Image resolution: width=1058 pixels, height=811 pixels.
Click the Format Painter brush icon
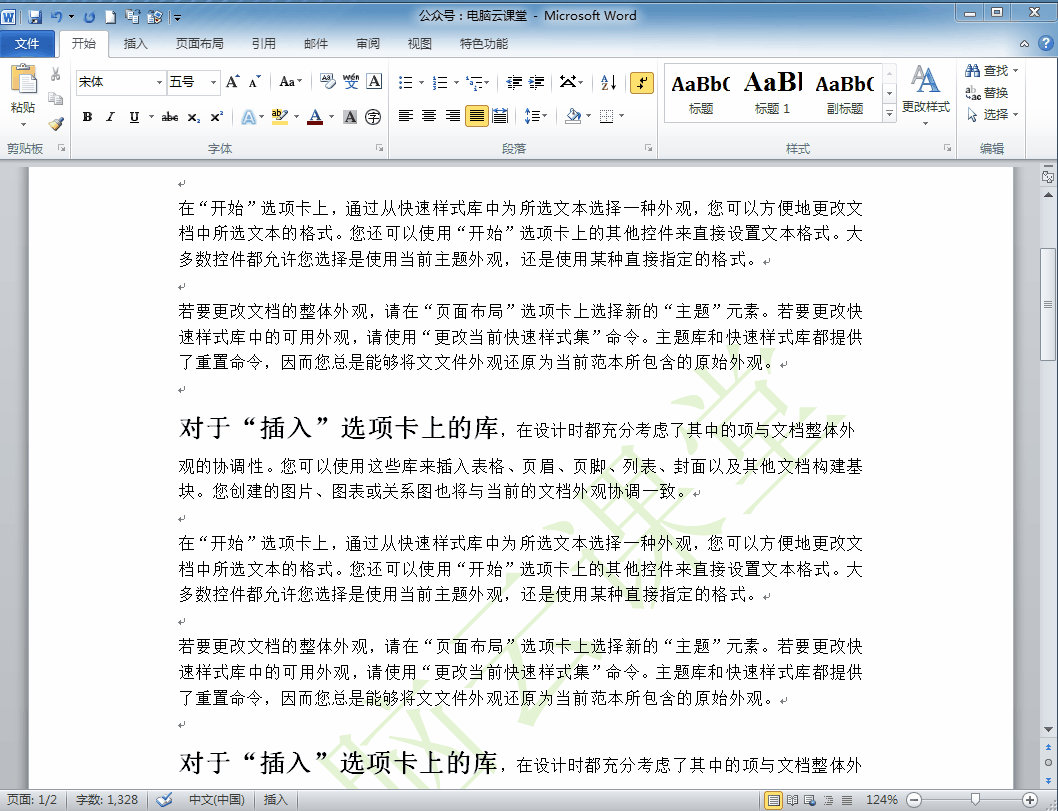[x=56, y=123]
